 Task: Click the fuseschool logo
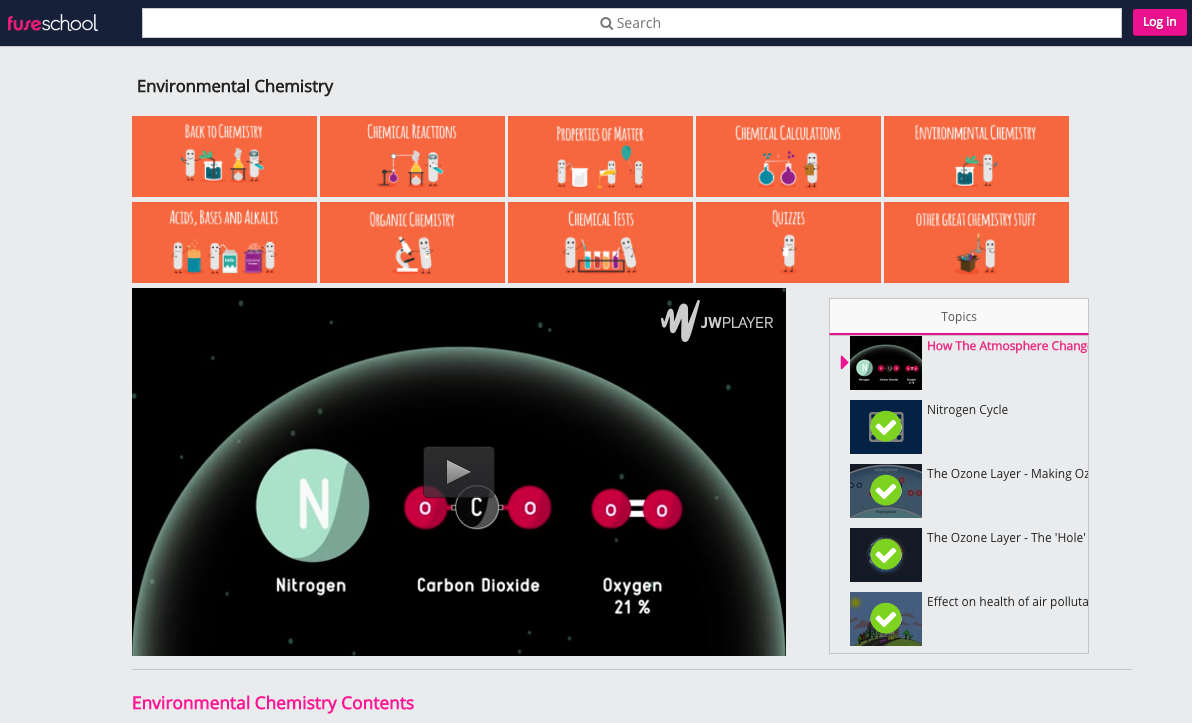pyautogui.click(x=53, y=22)
